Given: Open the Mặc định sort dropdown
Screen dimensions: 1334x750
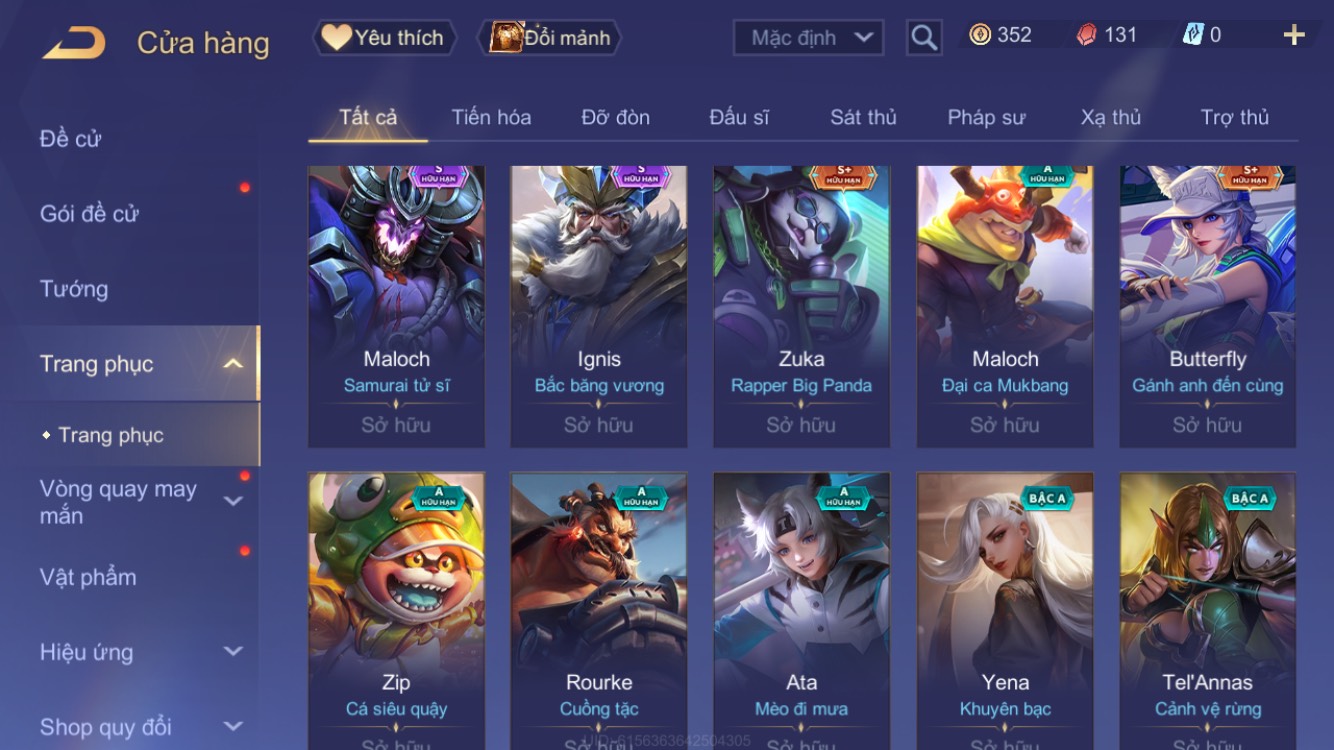Looking at the screenshot, I should [809, 38].
